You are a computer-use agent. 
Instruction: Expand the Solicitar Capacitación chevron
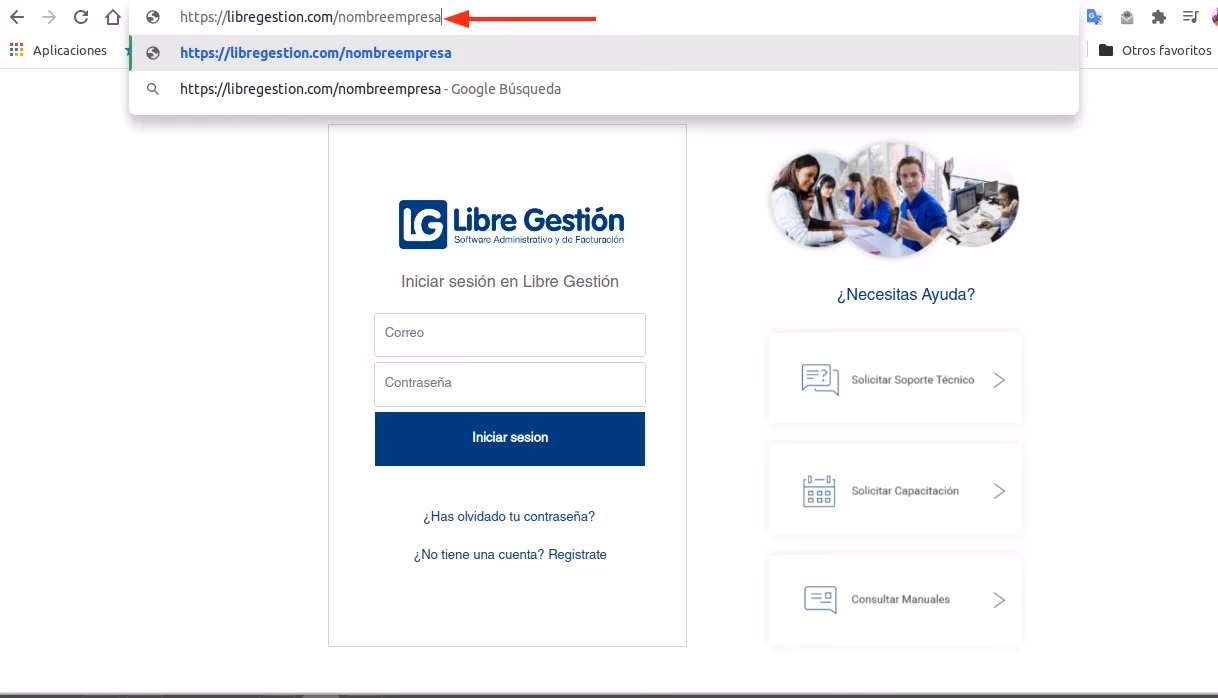pos(999,490)
